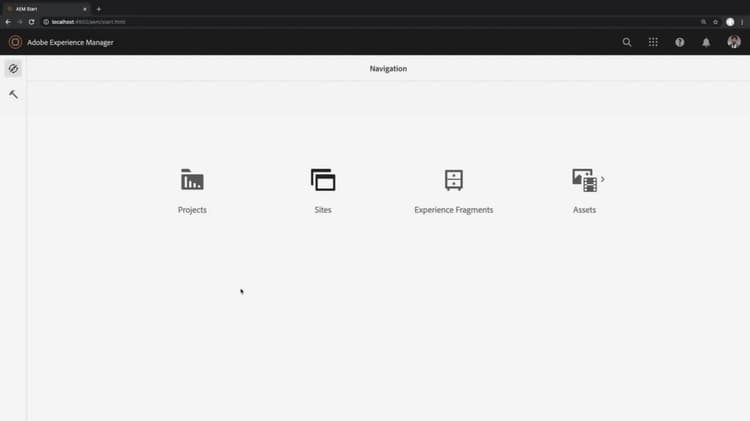Open the Sites console icon
Viewport: 750px width, 421px height.
click(x=323, y=180)
